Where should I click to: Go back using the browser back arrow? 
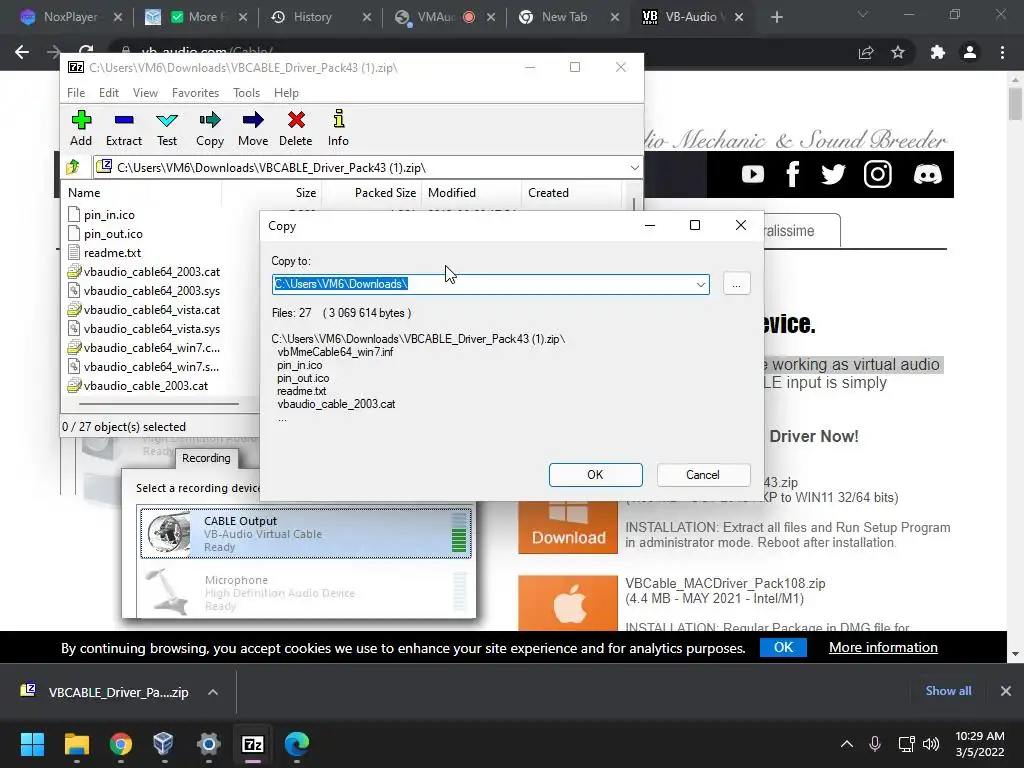(x=22, y=52)
